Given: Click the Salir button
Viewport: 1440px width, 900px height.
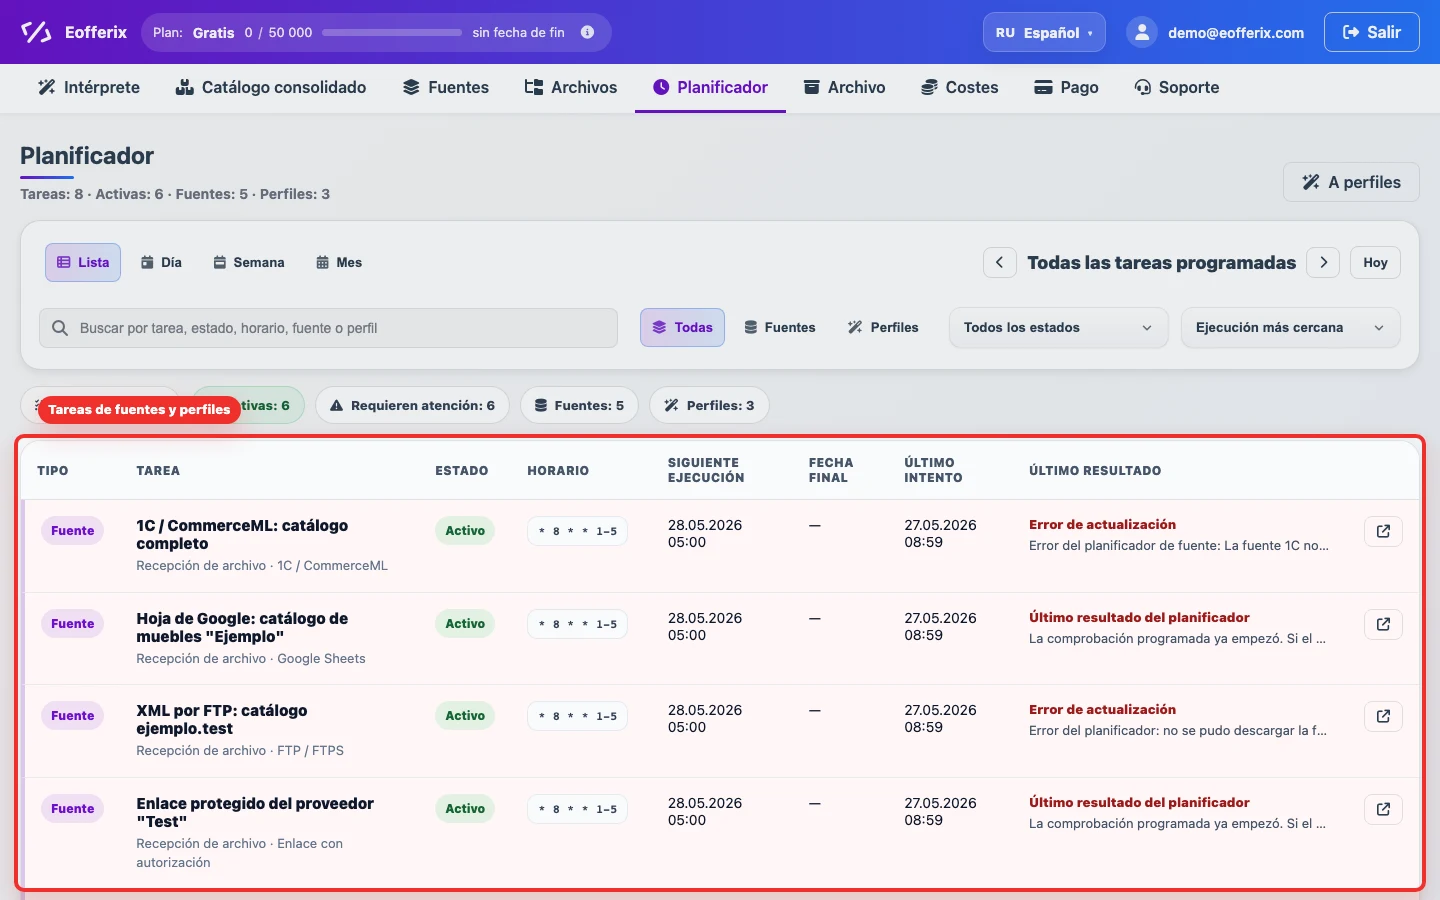Looking at the screenshot, I should [x=1371, y=32].
